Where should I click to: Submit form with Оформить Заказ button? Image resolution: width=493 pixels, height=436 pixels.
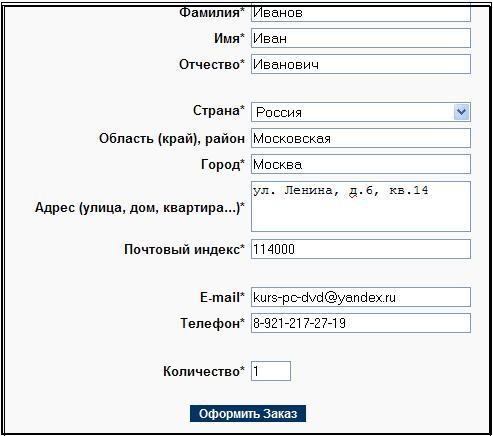tap(248, 414)
